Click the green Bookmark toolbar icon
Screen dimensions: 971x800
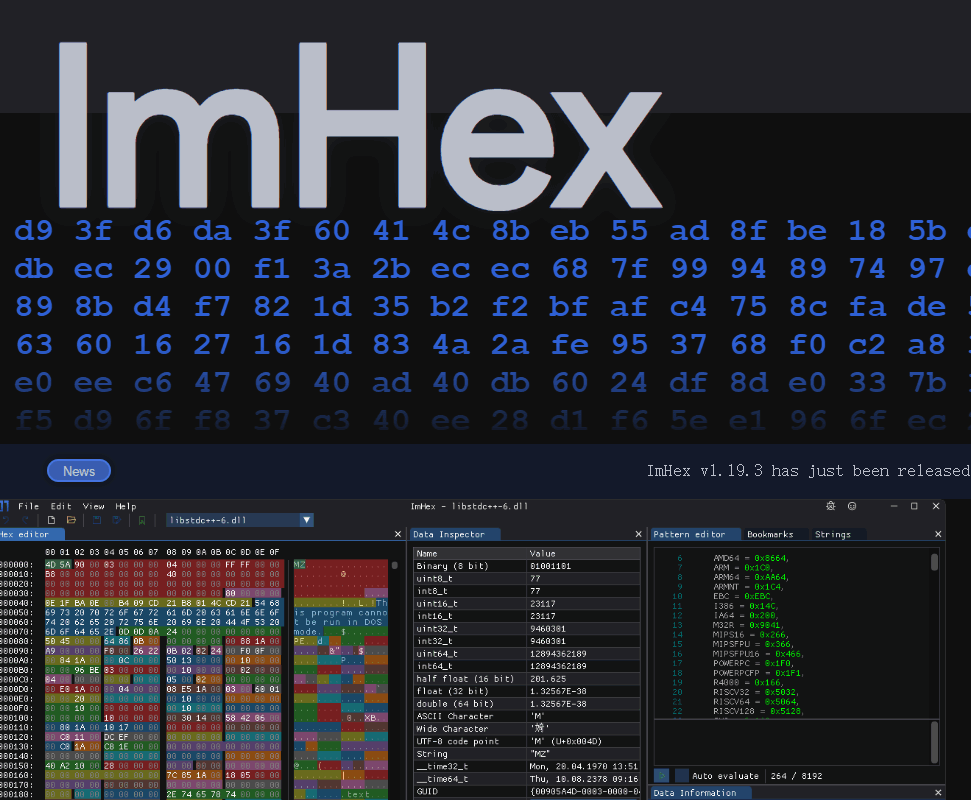[142, 520]
